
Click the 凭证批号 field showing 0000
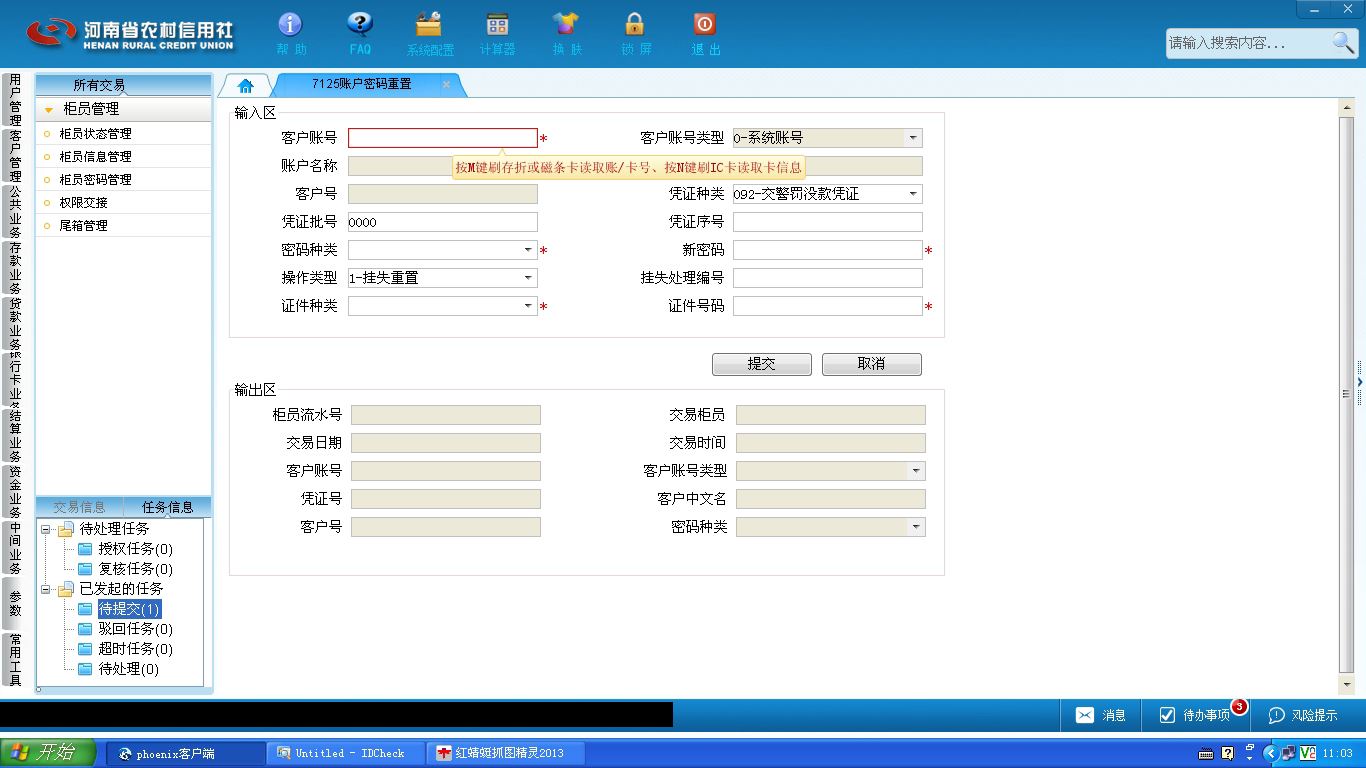[443, 222]
